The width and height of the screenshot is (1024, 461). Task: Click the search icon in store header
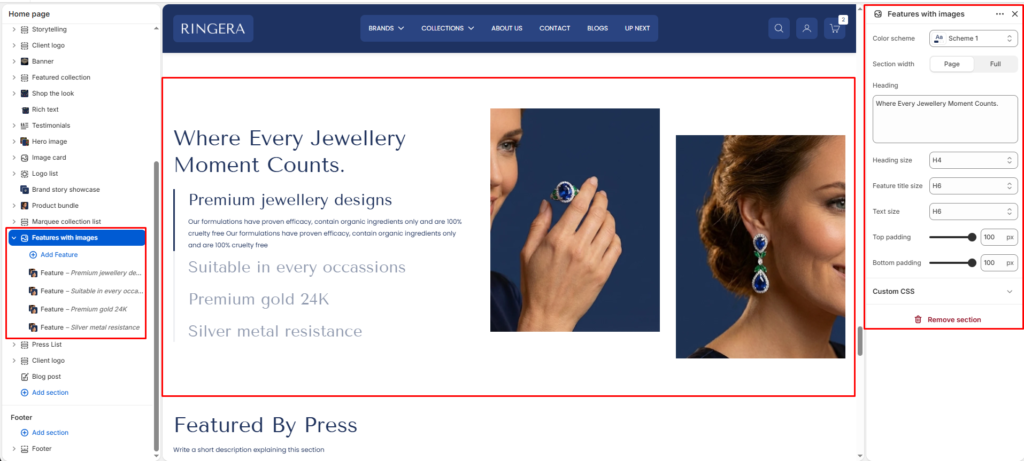(778, 29)
